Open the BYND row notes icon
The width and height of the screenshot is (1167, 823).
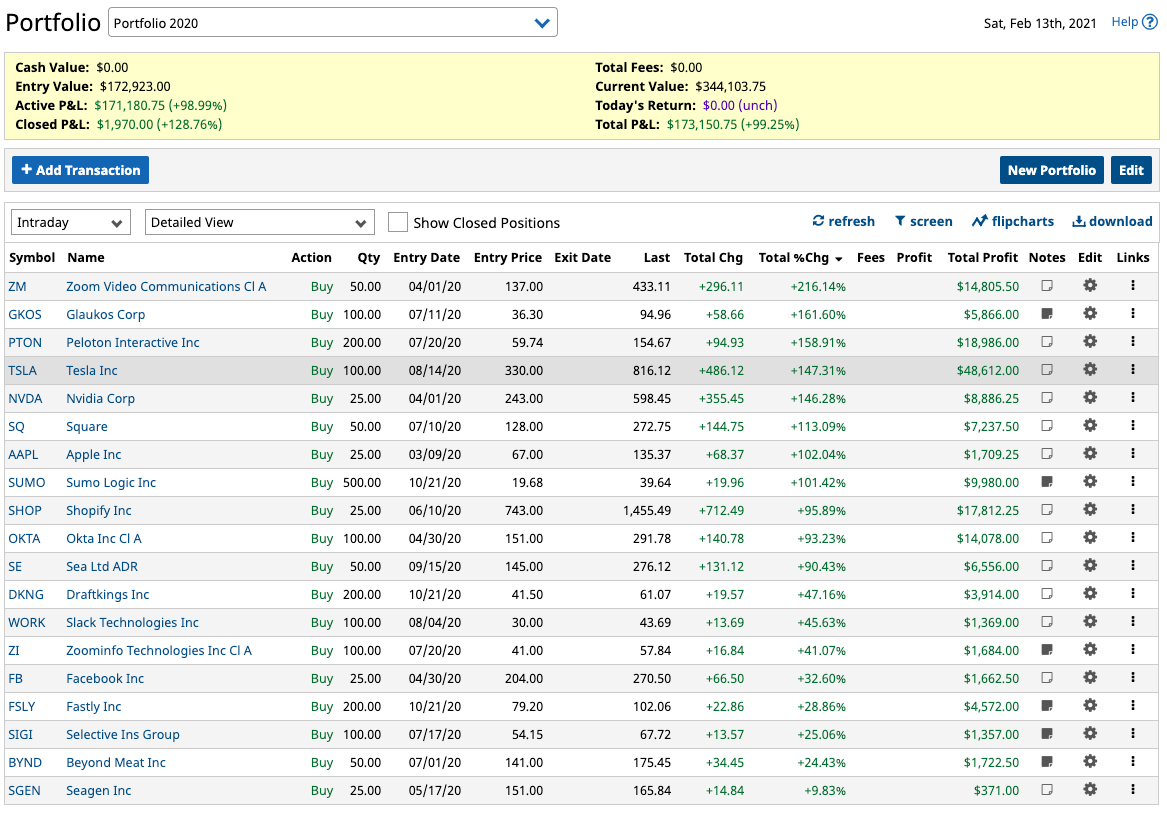coord(1046,762)
